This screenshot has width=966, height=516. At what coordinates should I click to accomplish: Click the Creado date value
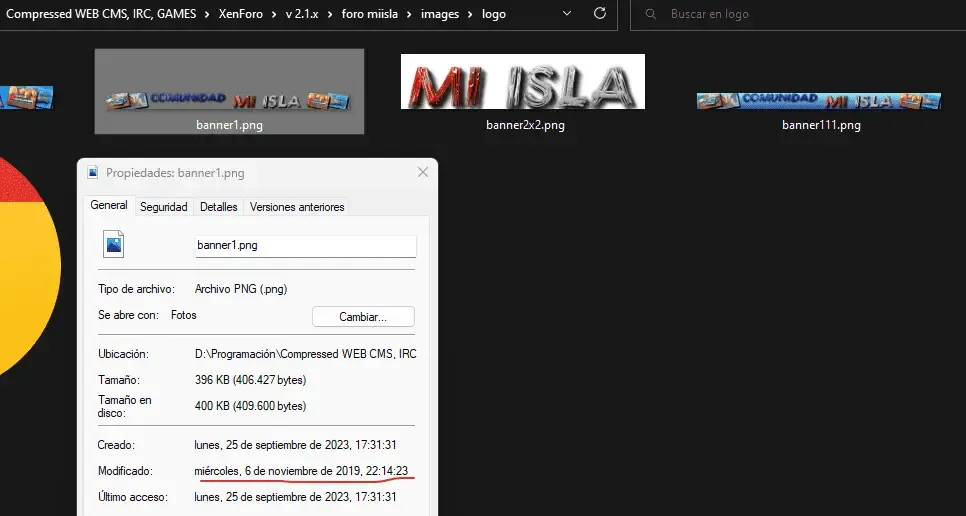tap(295, 445)
